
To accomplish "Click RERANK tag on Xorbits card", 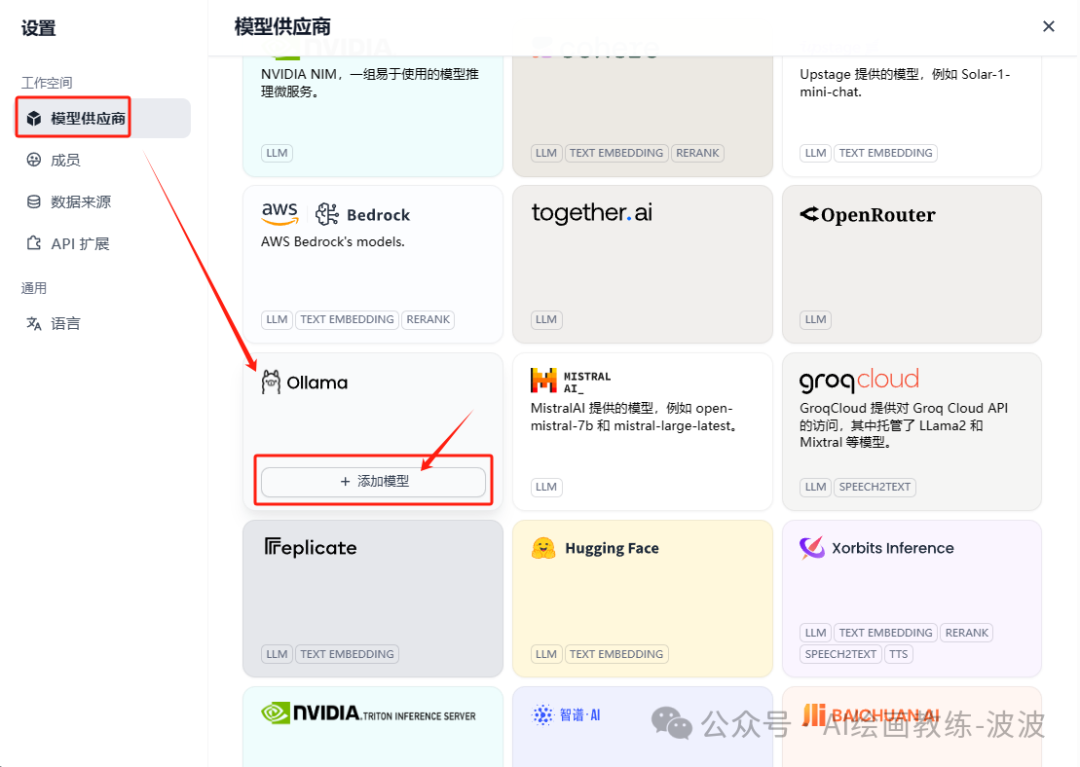I will tap(966, 633).
